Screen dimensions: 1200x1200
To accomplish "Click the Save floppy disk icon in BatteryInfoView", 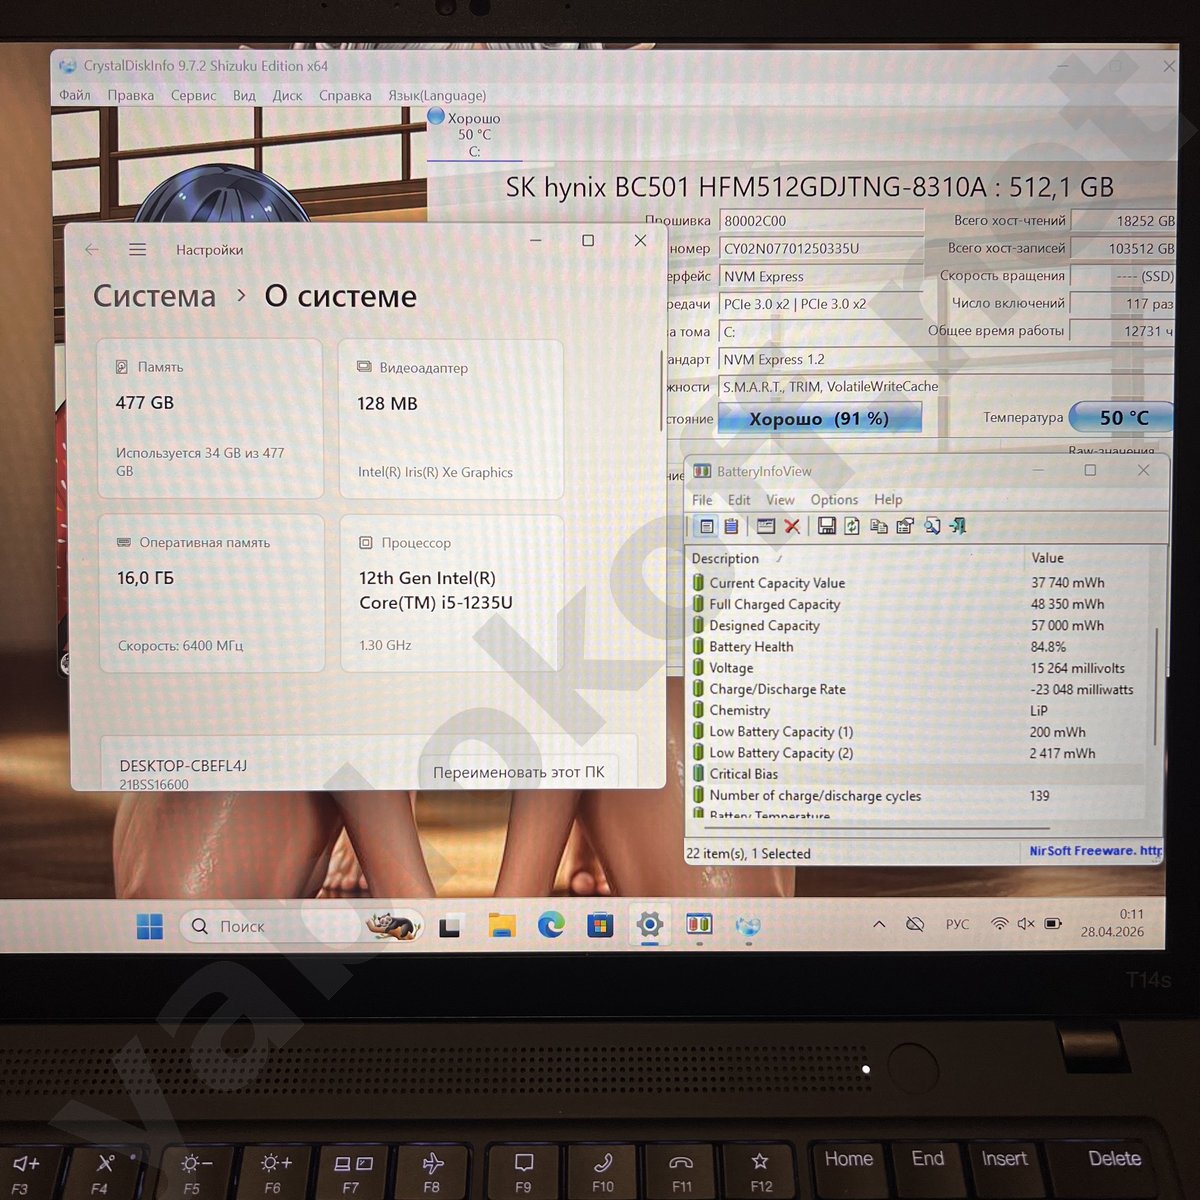I will tap(827, 526).
